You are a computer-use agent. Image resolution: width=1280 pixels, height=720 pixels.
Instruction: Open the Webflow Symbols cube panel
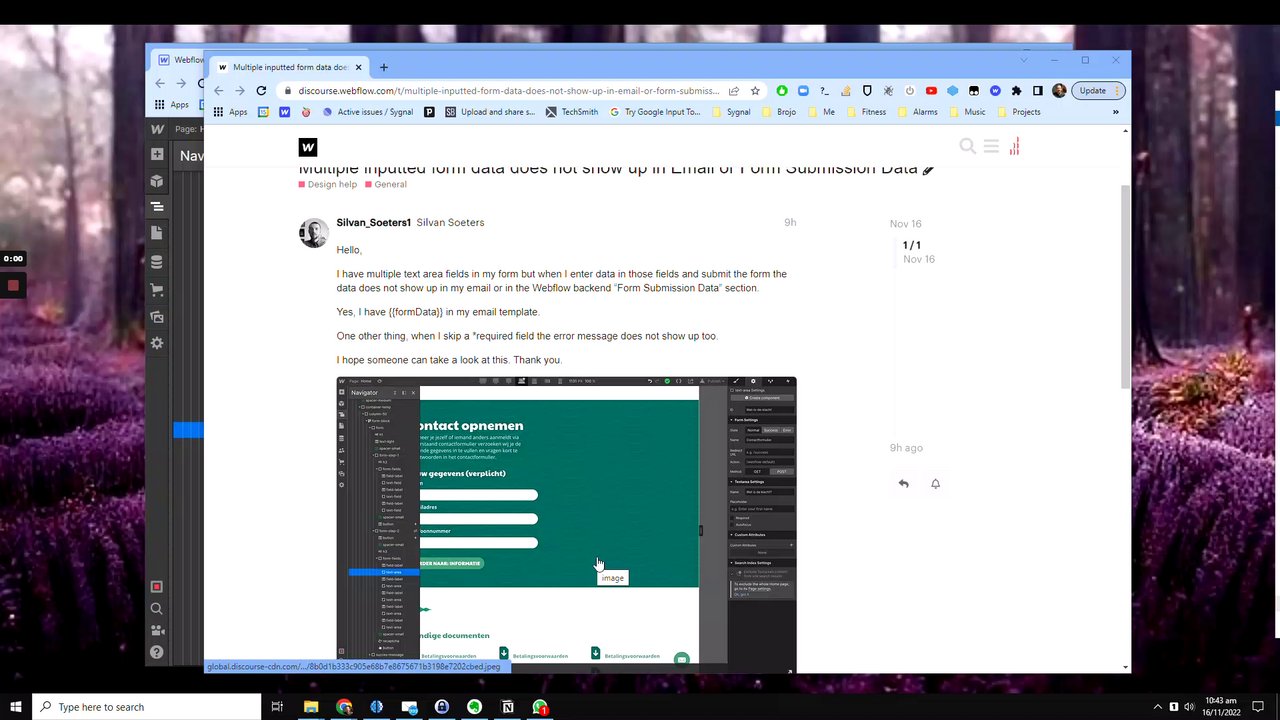tap(157, 181)
